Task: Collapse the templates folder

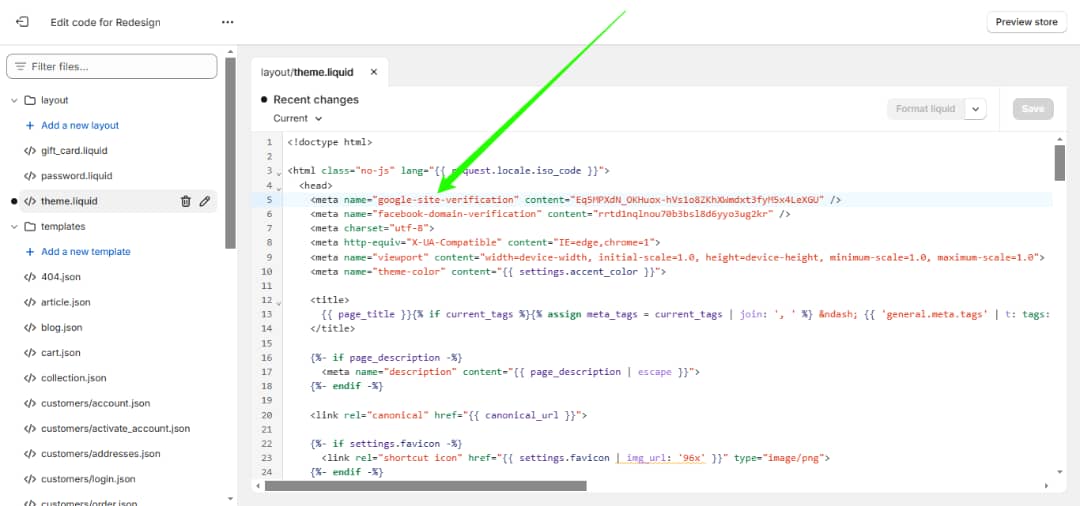Action: coord(14,226)
